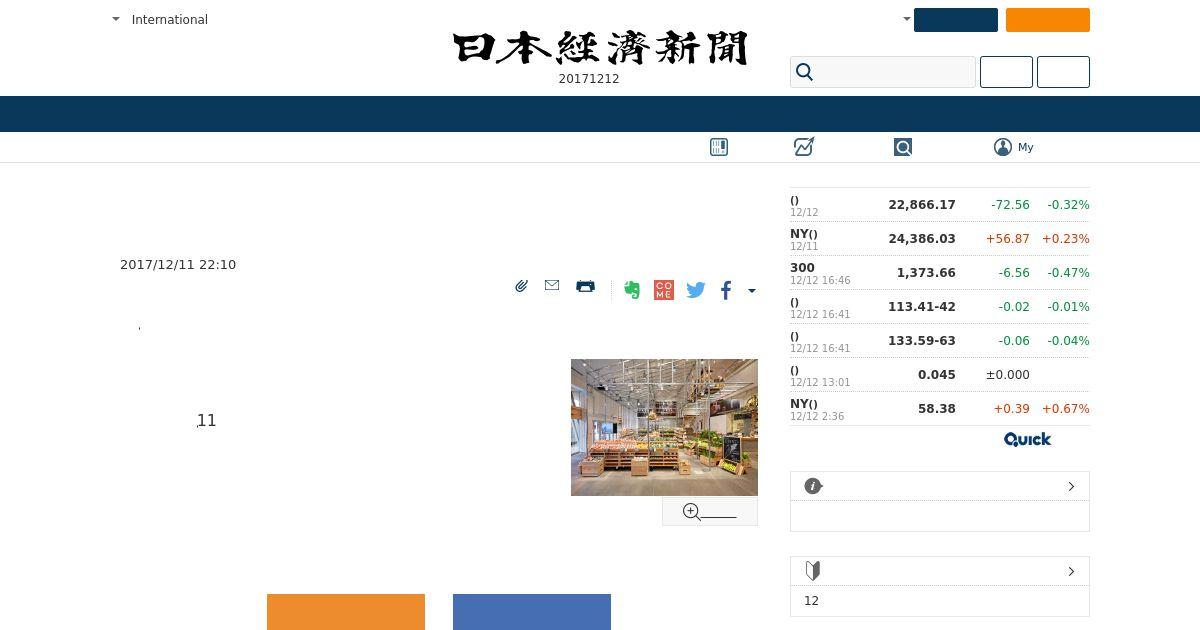The width and height of the screenshot is (1200, 630).
Task: Select exchange rate 133.59-63
Action: point(922,341)
